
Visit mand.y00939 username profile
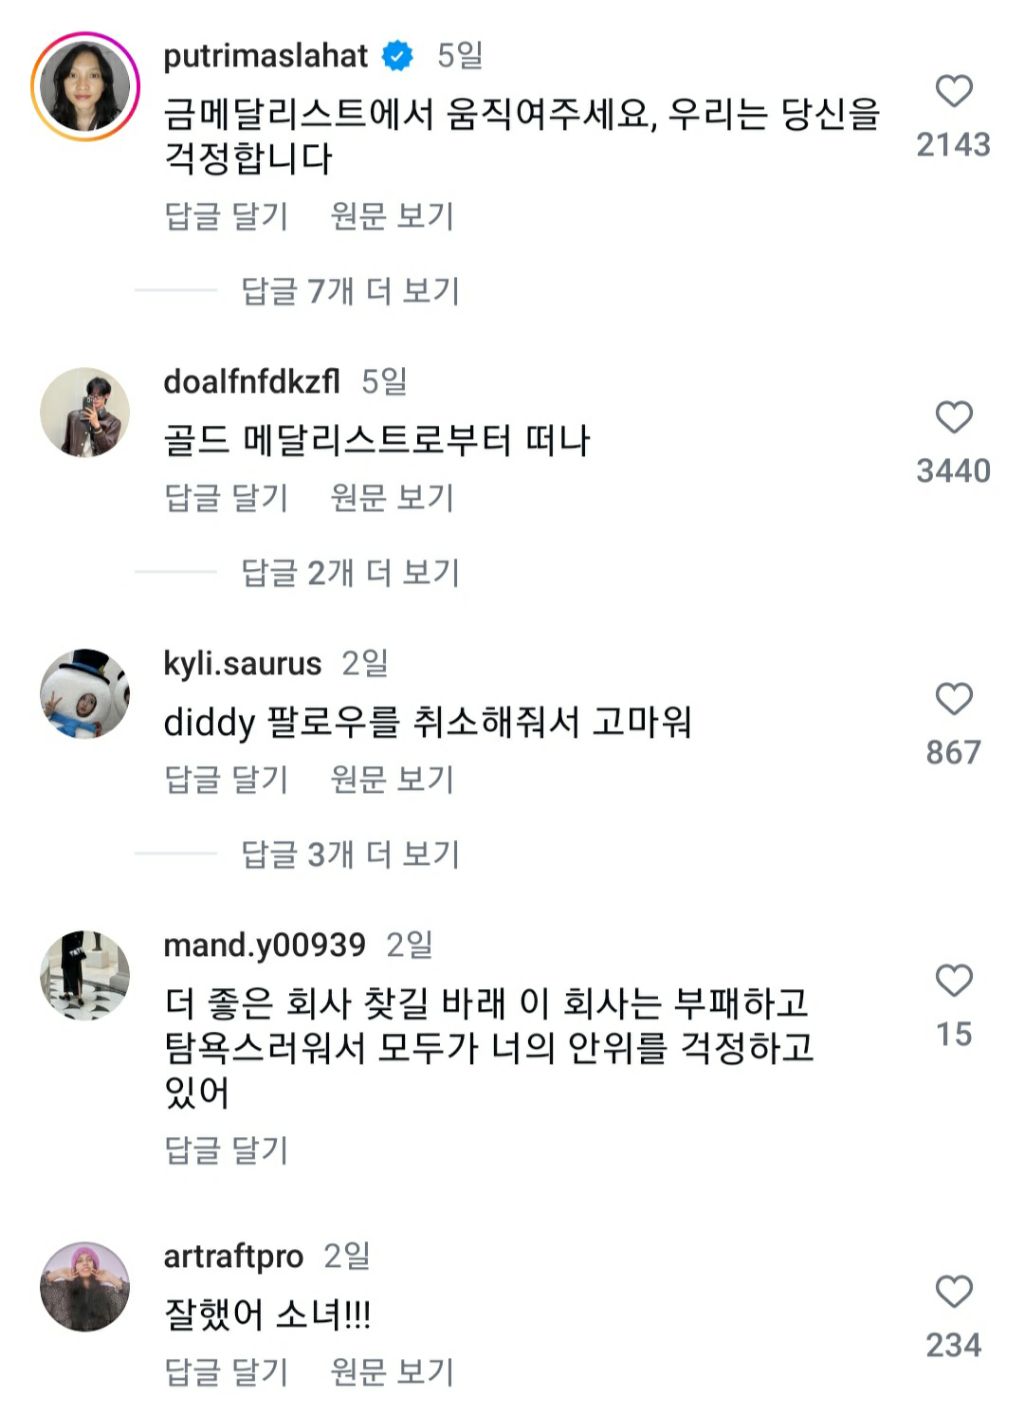[x=264, y=945]
